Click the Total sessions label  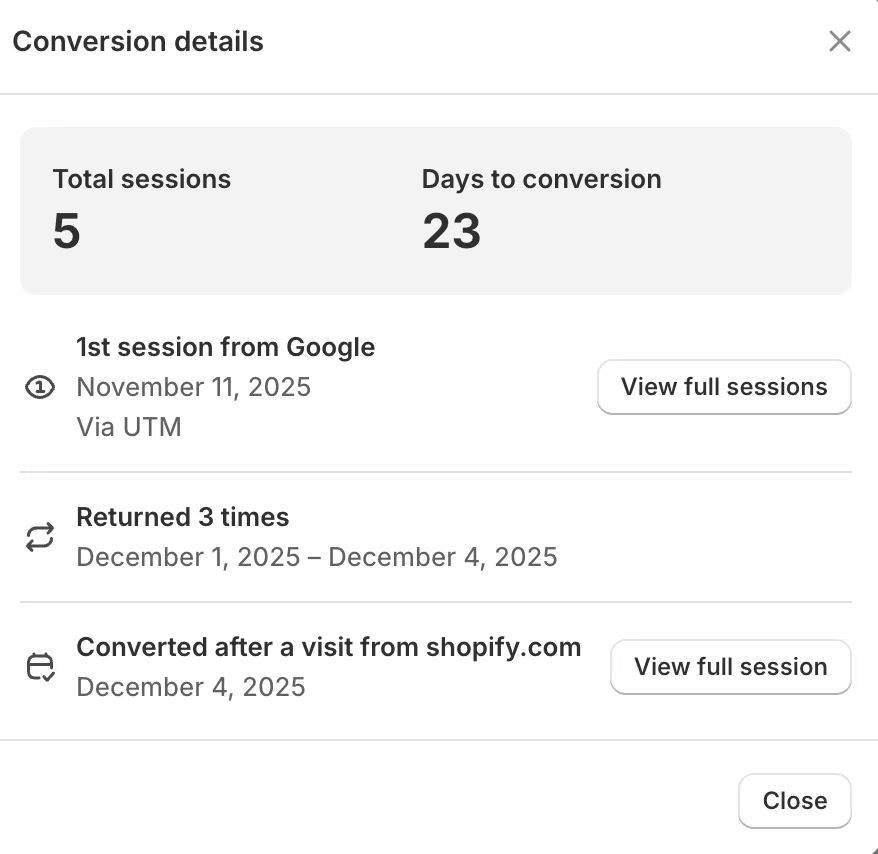142,179
